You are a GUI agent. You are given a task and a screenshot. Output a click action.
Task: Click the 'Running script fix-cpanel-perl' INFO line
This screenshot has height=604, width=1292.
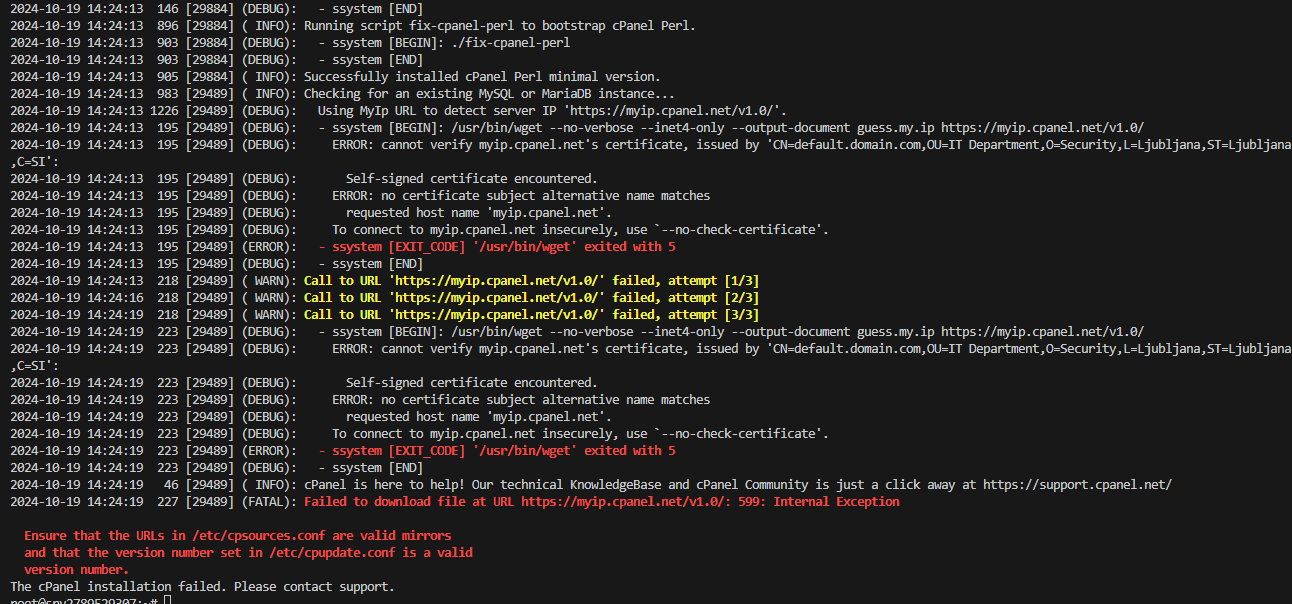click(499, 26)
